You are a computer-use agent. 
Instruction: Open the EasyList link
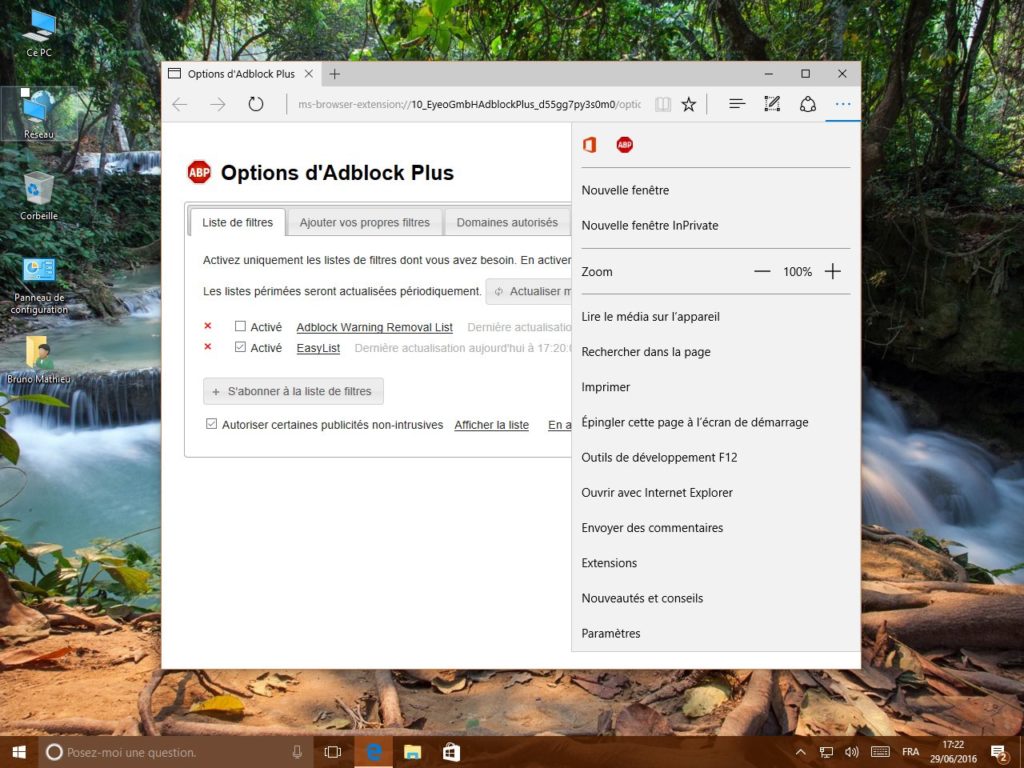pyautogui.click(x=318, y=348)
